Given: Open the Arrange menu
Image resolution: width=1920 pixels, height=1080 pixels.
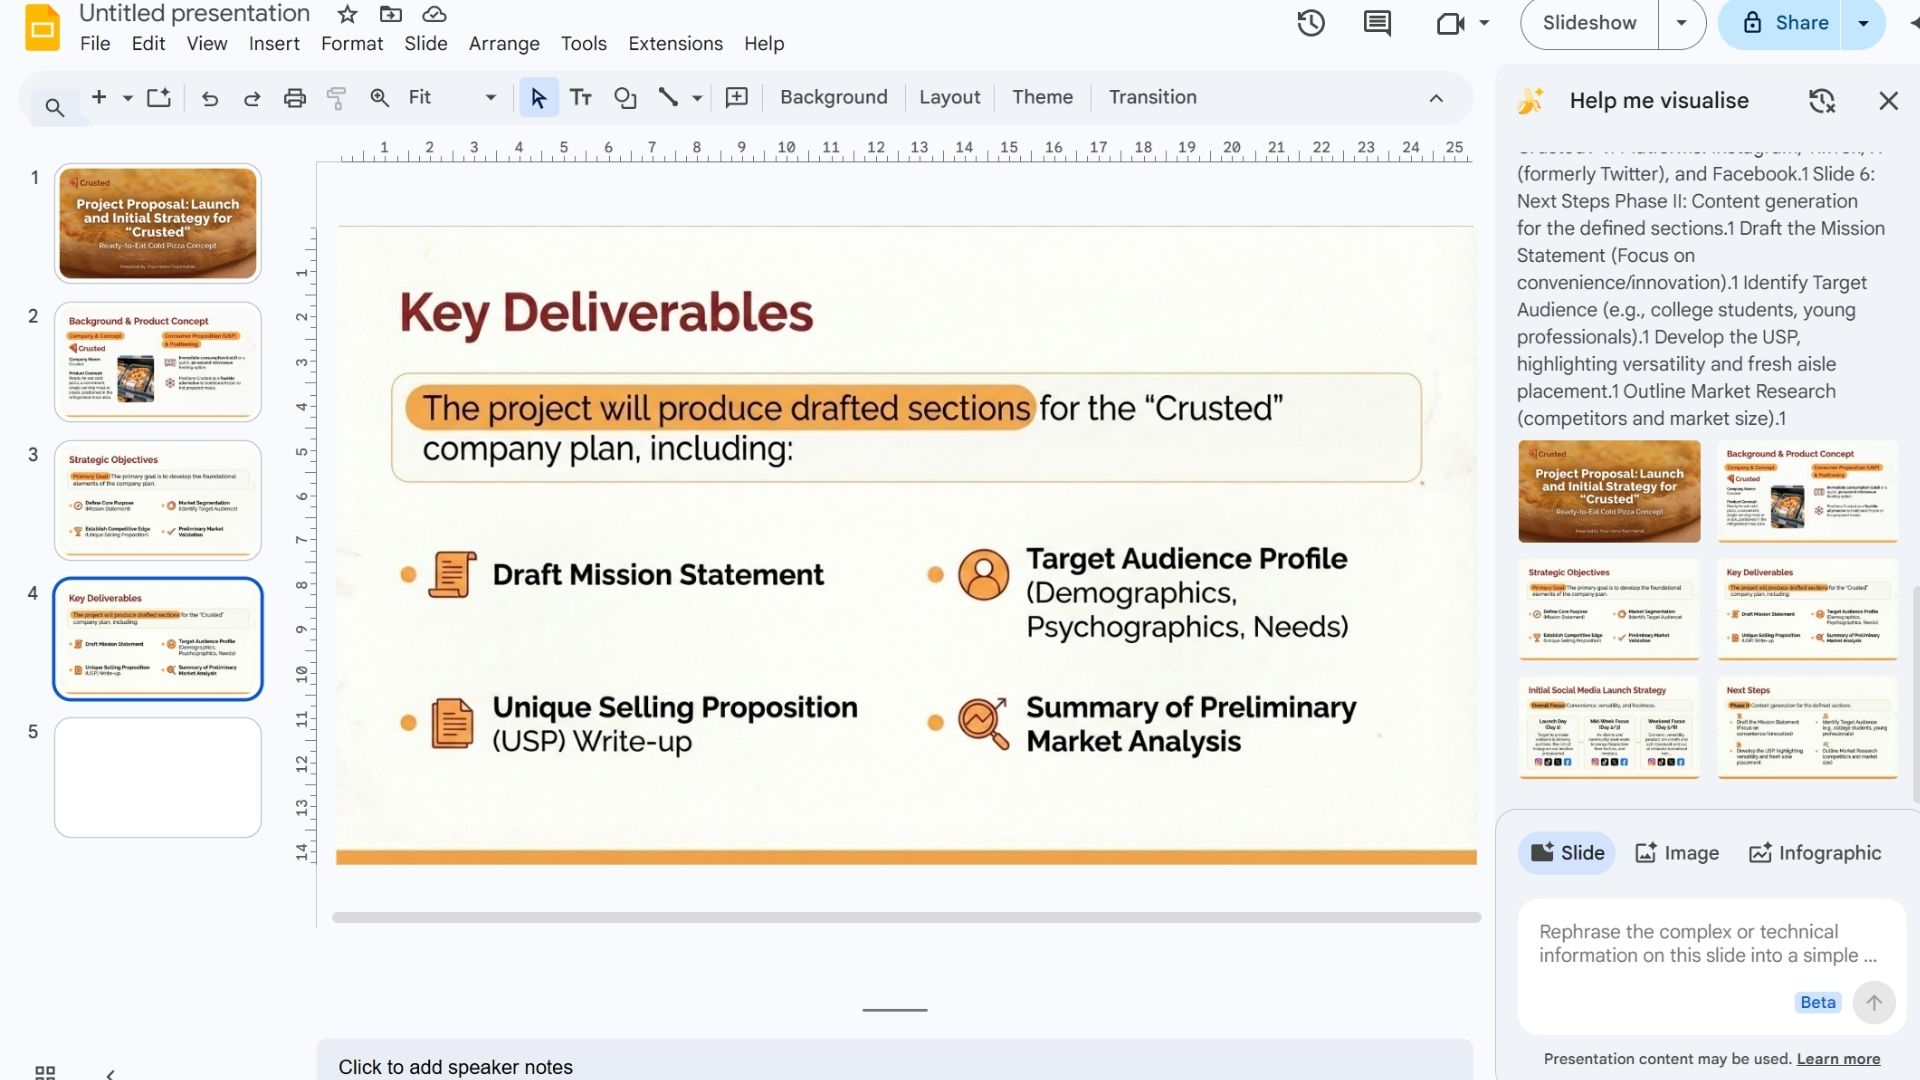Looking at the screenshot, I should point(504,44).
